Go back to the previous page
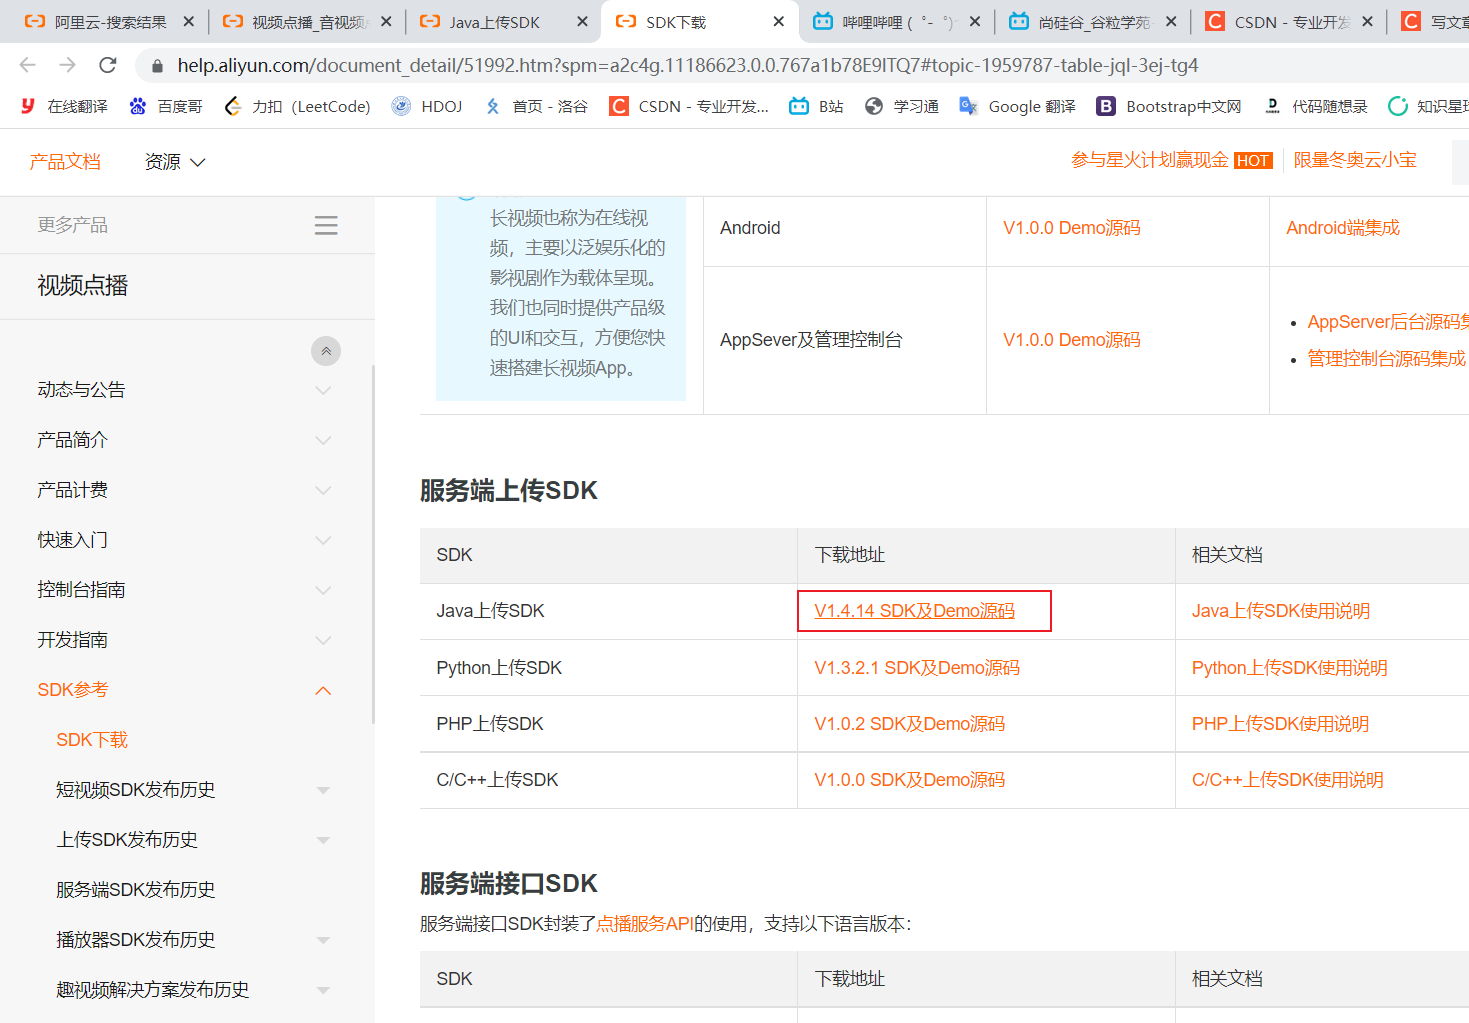This screenshot has width=1469, height=1023. tap(27, 65)
